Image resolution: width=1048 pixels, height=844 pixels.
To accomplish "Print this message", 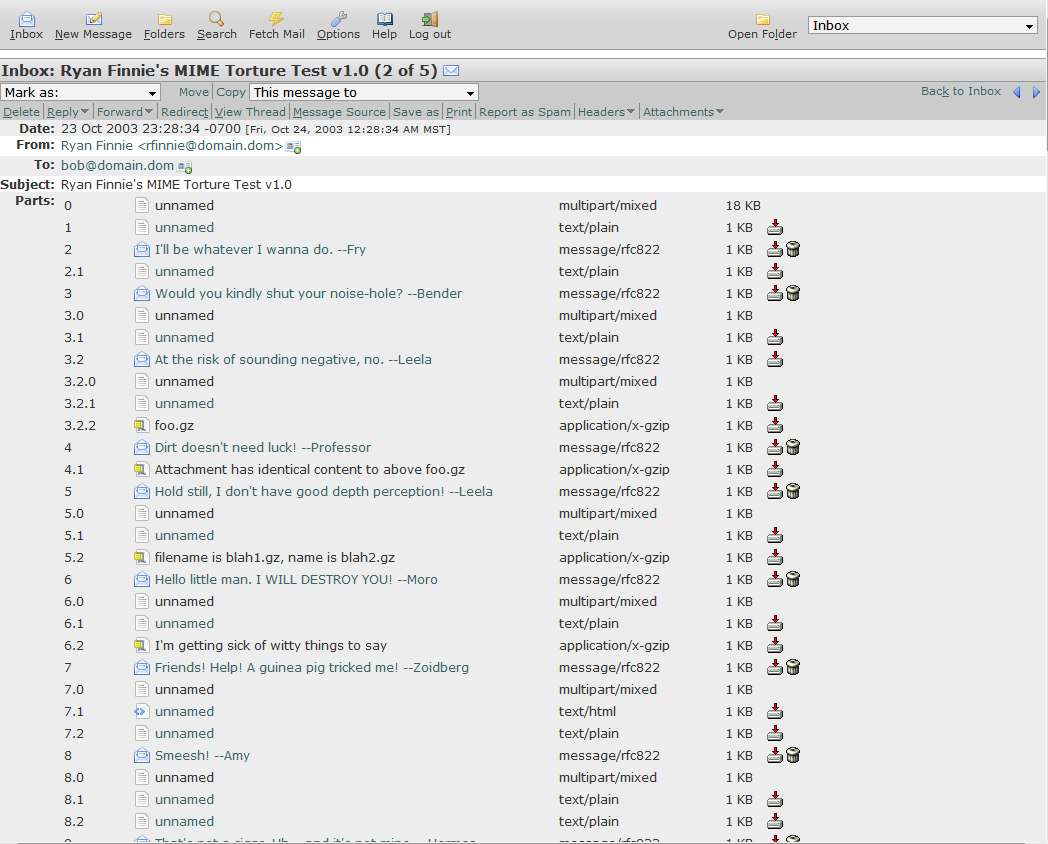I will pyautogui.click(x=459, y=112).
